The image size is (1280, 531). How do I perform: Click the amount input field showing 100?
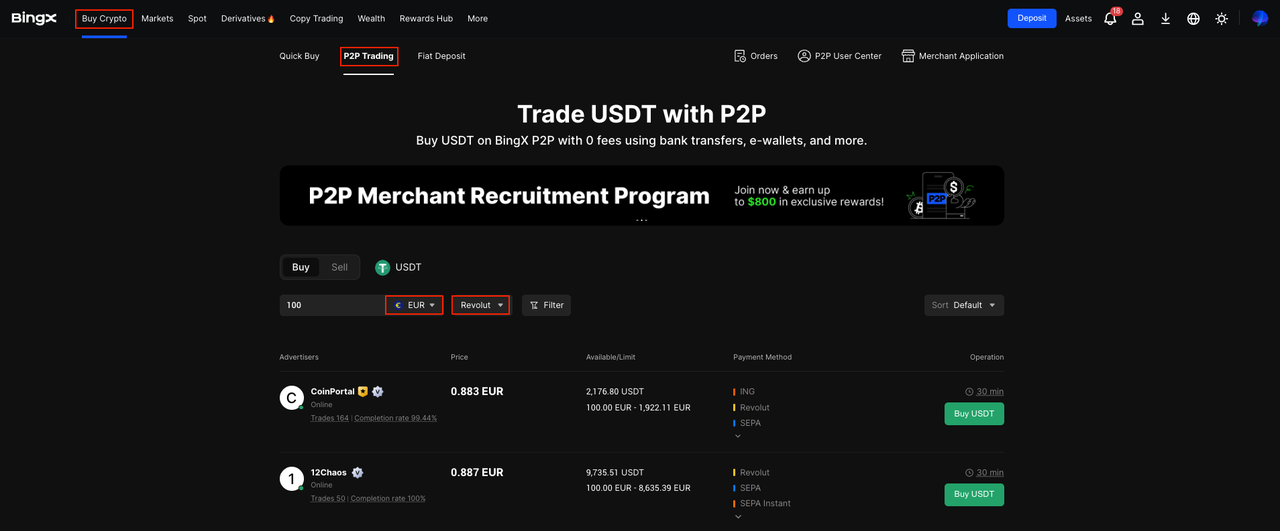point(330,305)
